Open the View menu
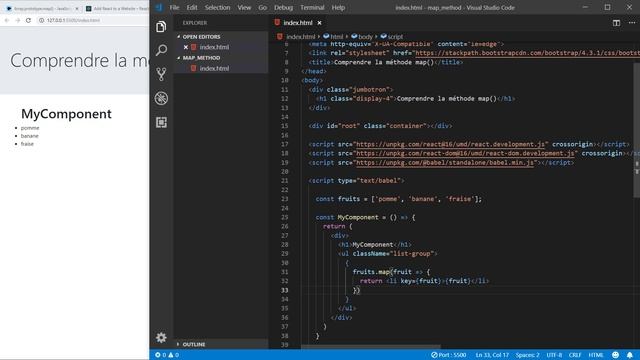Screen dimensions: 640x360 pos(244,7)
